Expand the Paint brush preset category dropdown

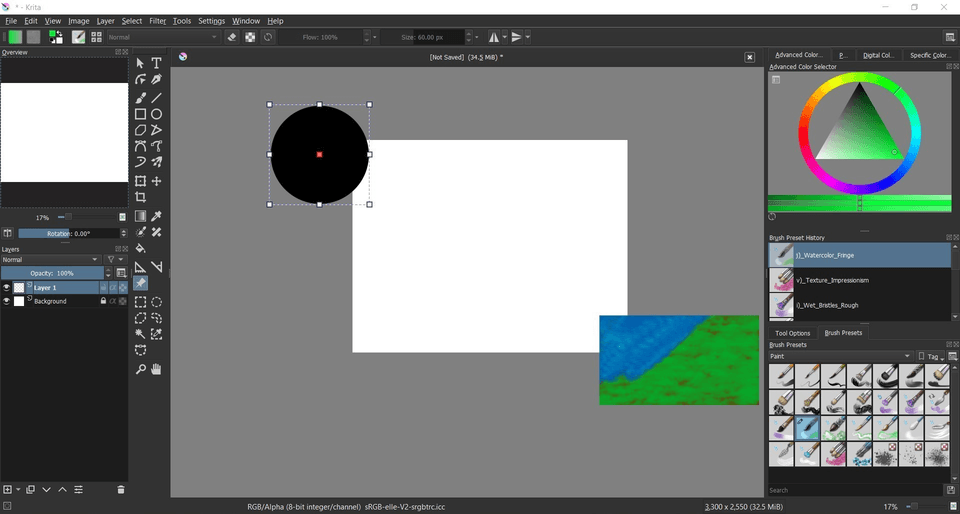pos(840,356)
